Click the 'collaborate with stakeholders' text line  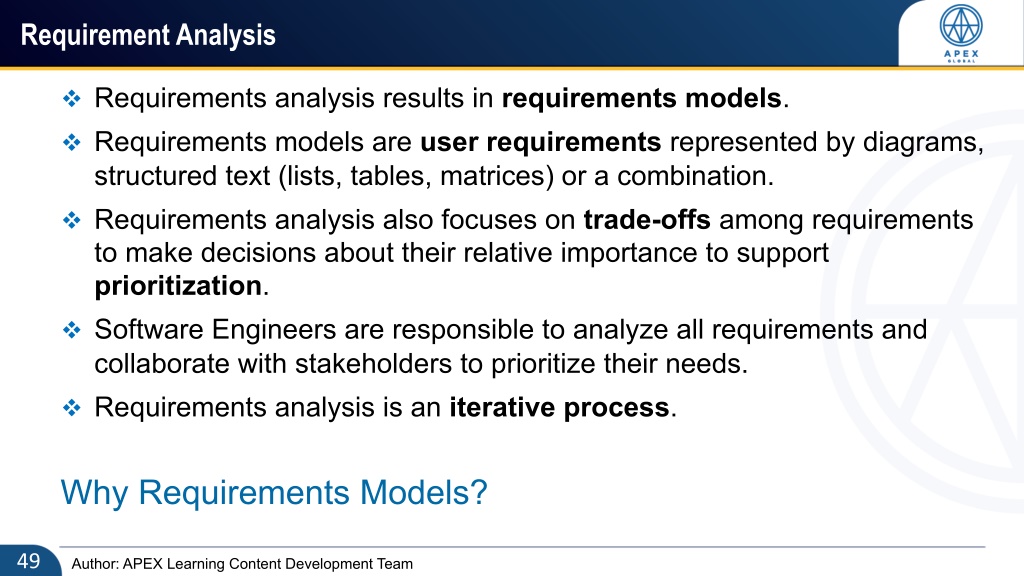pyautogui.click(x=421, y=364)
